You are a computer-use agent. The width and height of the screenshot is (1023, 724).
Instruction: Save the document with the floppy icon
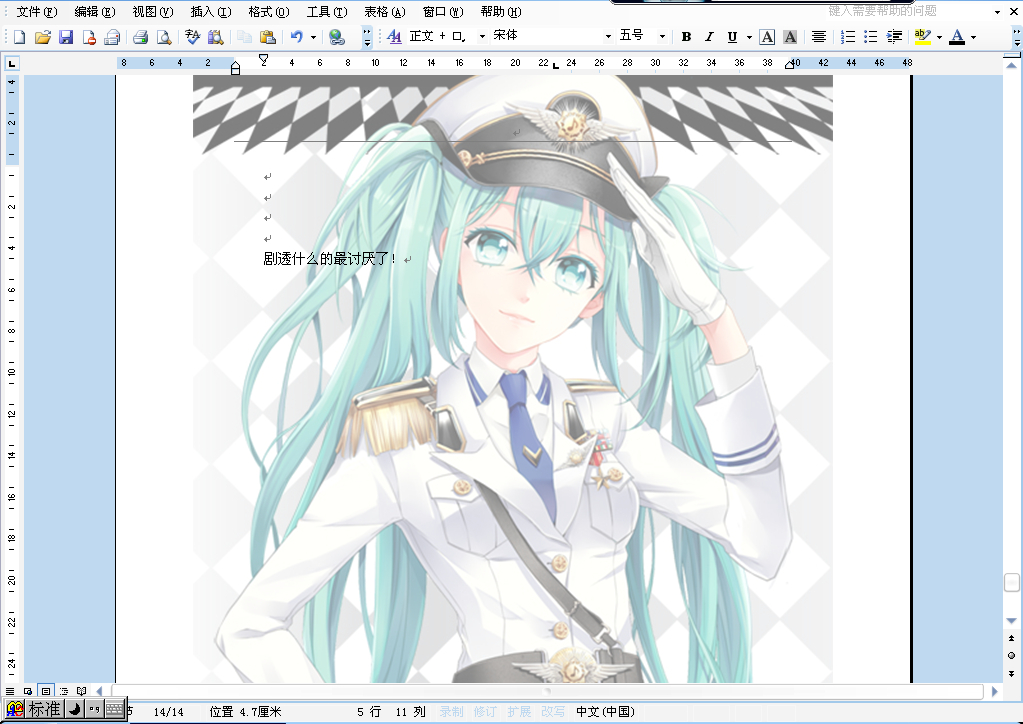[66, 37]
